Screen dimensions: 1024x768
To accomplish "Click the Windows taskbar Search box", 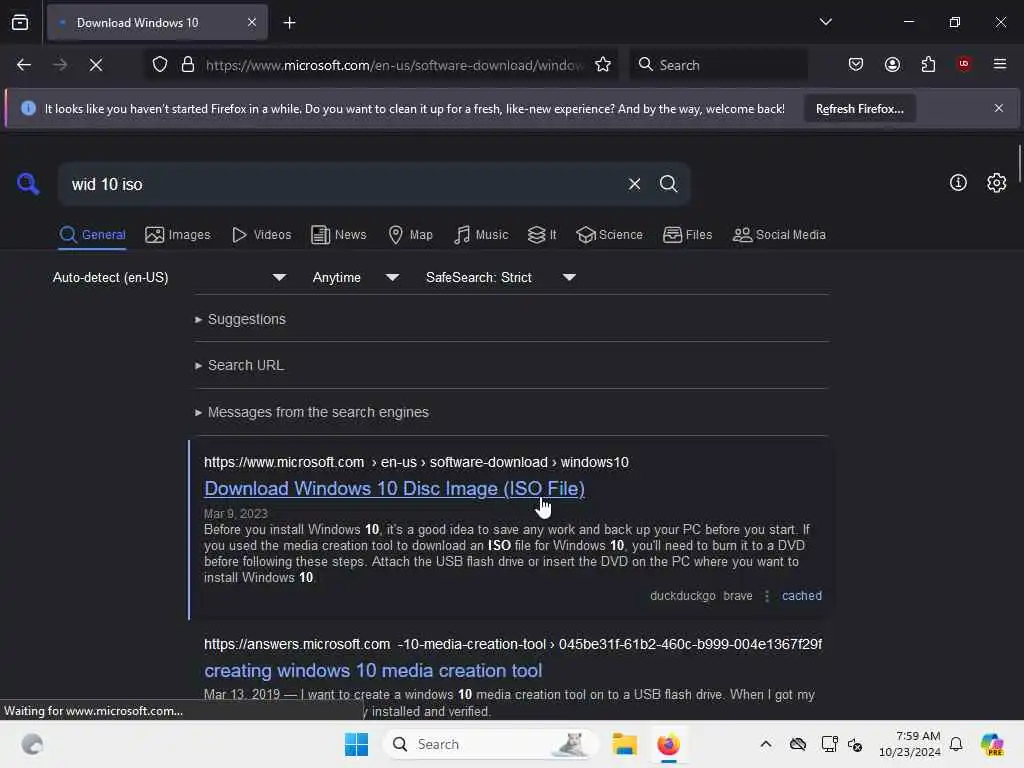I will 490,744.
